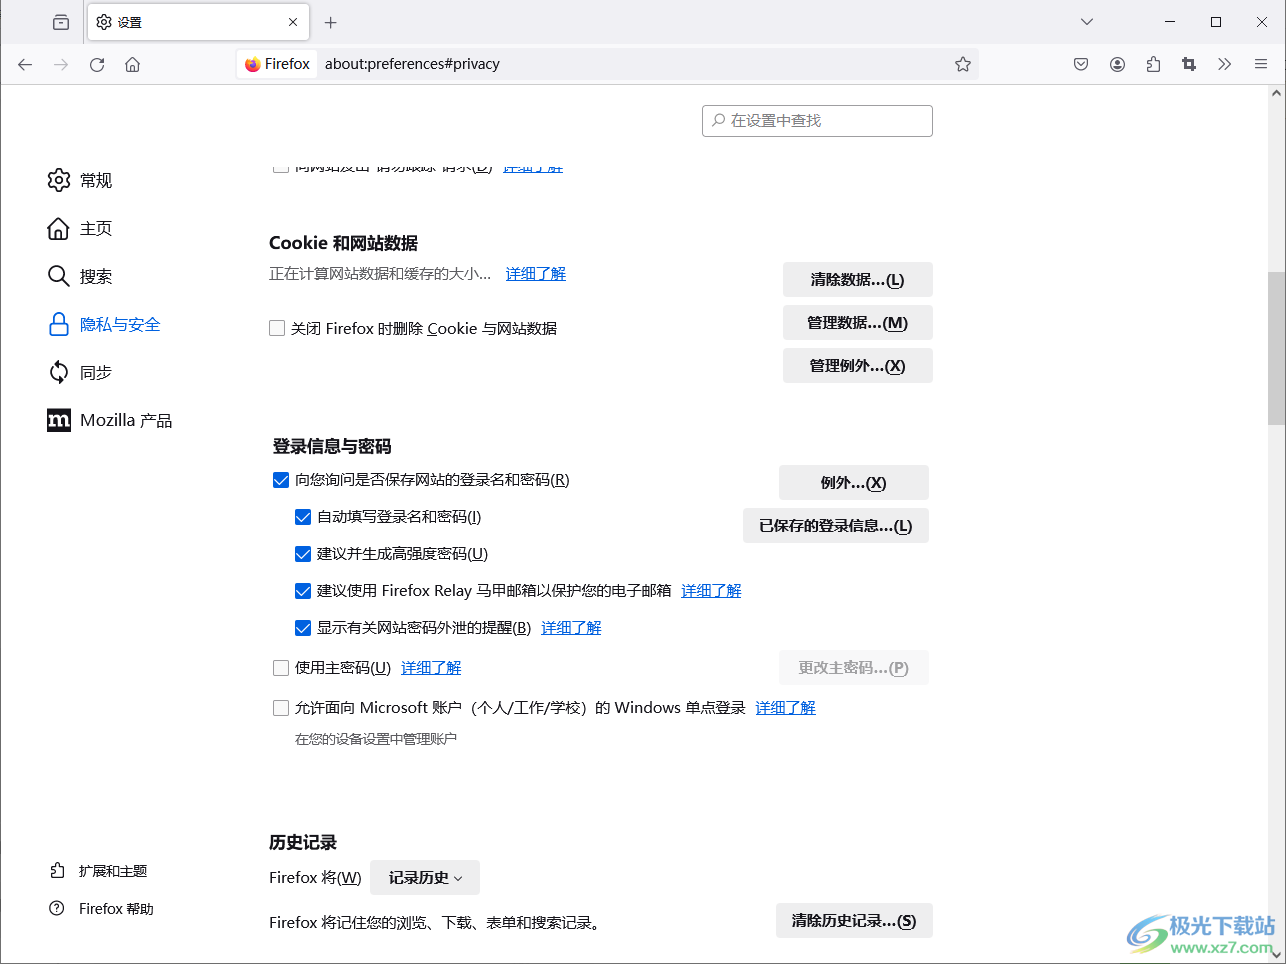Click the 同步 sync arrows icon
The width and height of the screenshot is (1286, 964).
(x=59, y=372)
